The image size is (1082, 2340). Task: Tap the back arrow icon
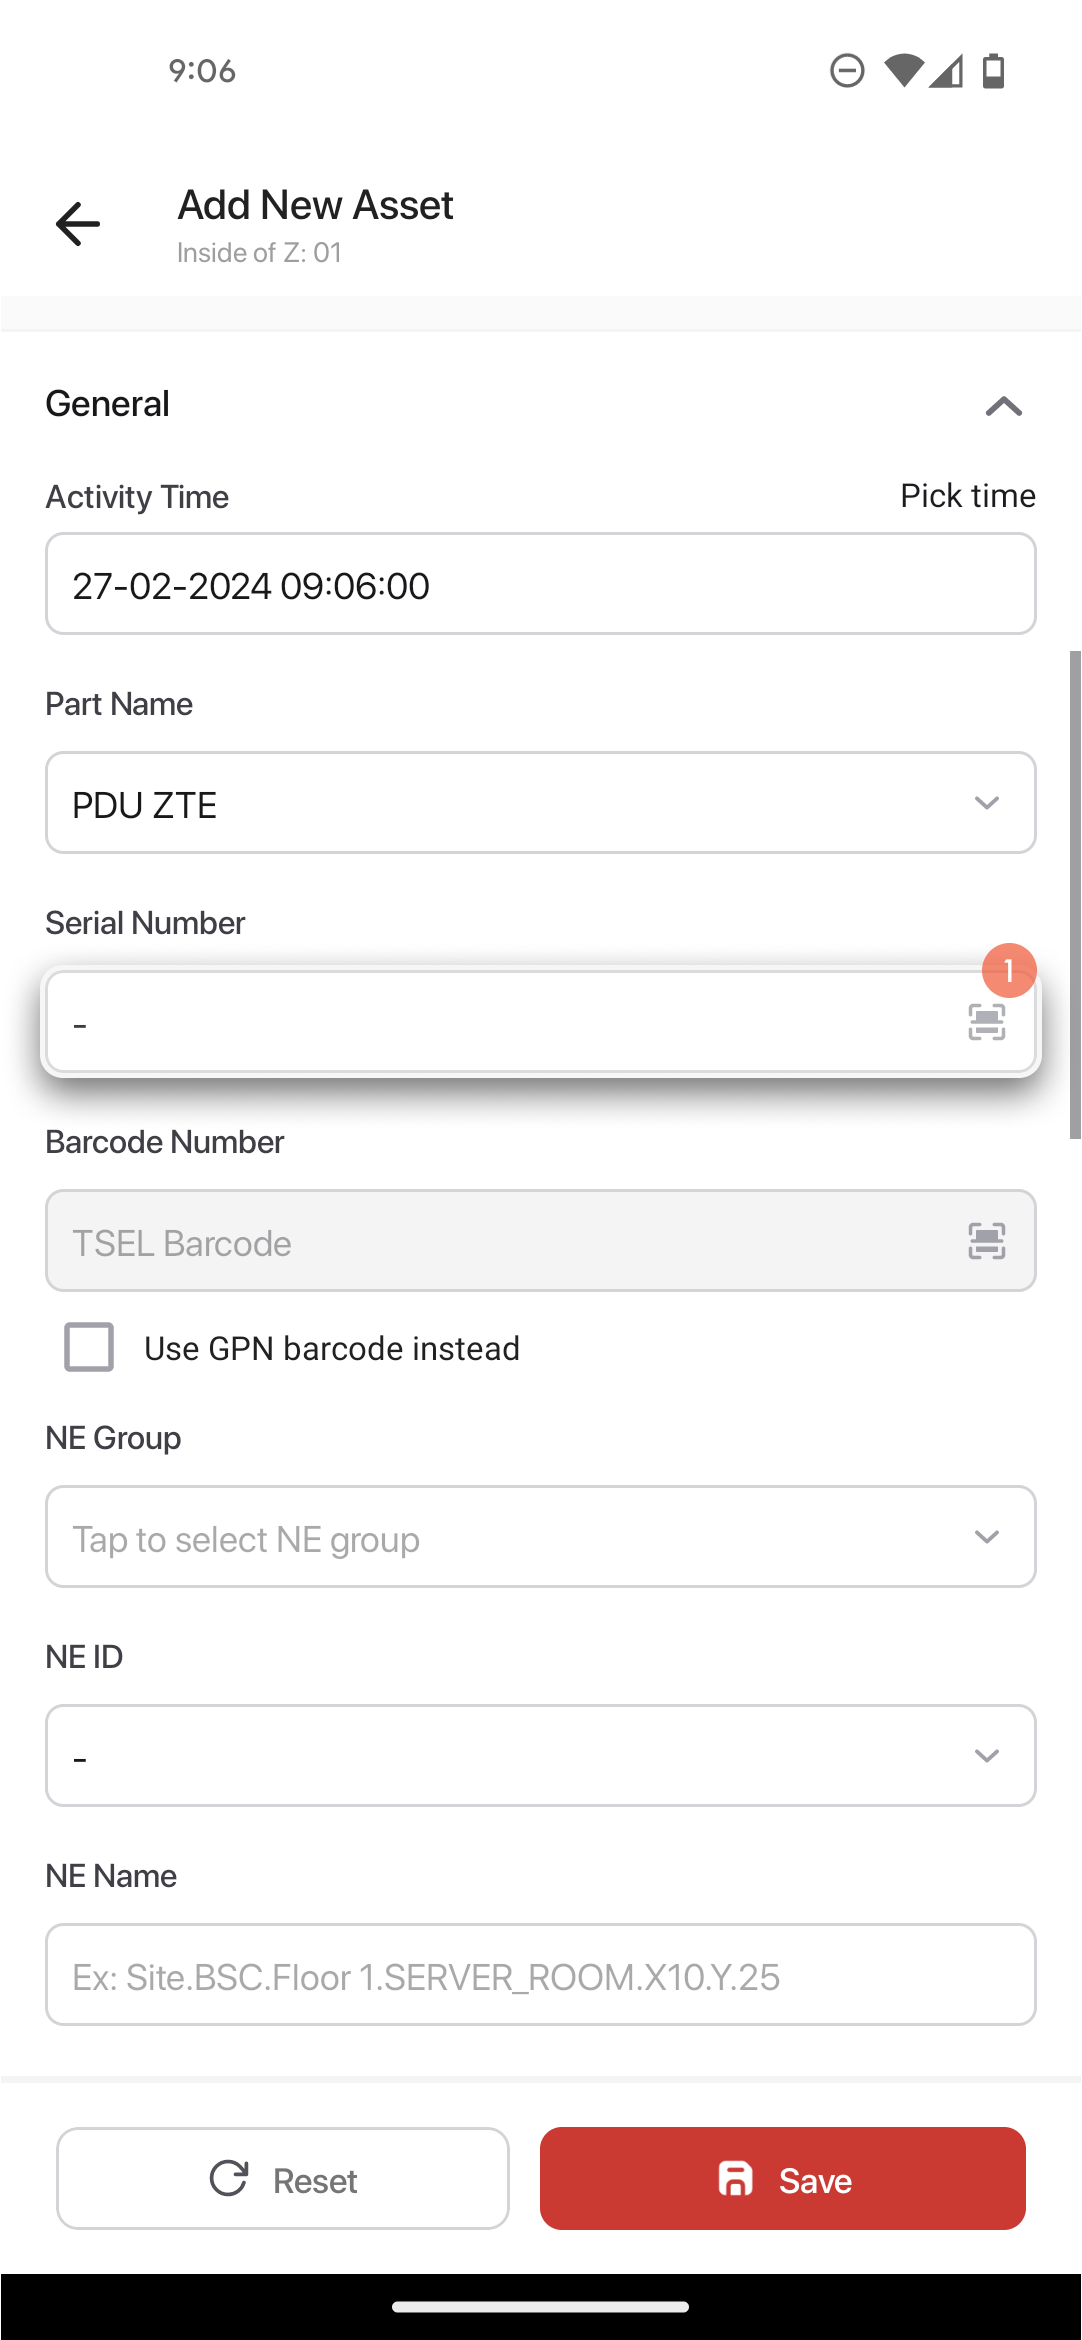point(77,223)
